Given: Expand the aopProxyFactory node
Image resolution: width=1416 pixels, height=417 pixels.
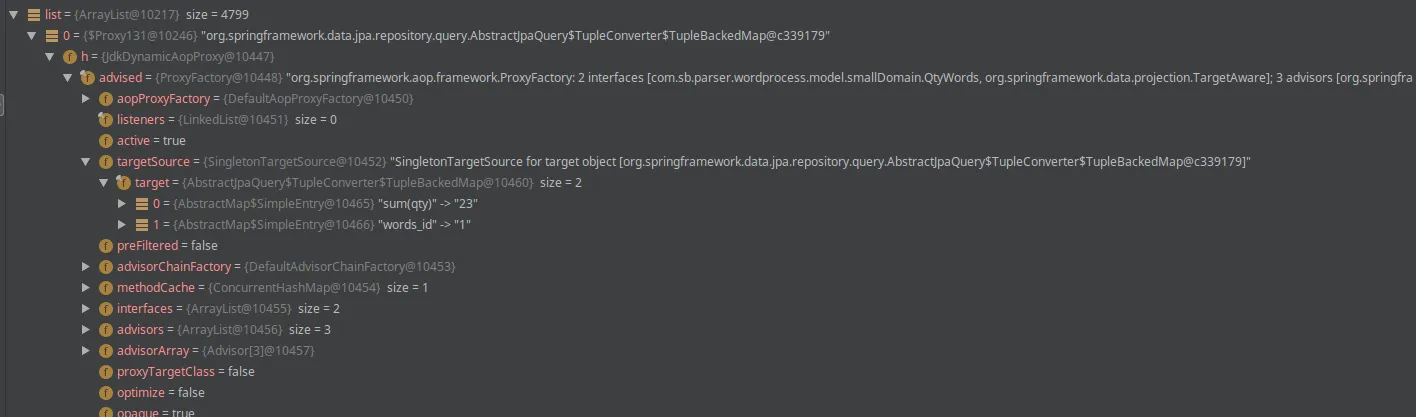Looking at the screenshot, I should (85, 99).
